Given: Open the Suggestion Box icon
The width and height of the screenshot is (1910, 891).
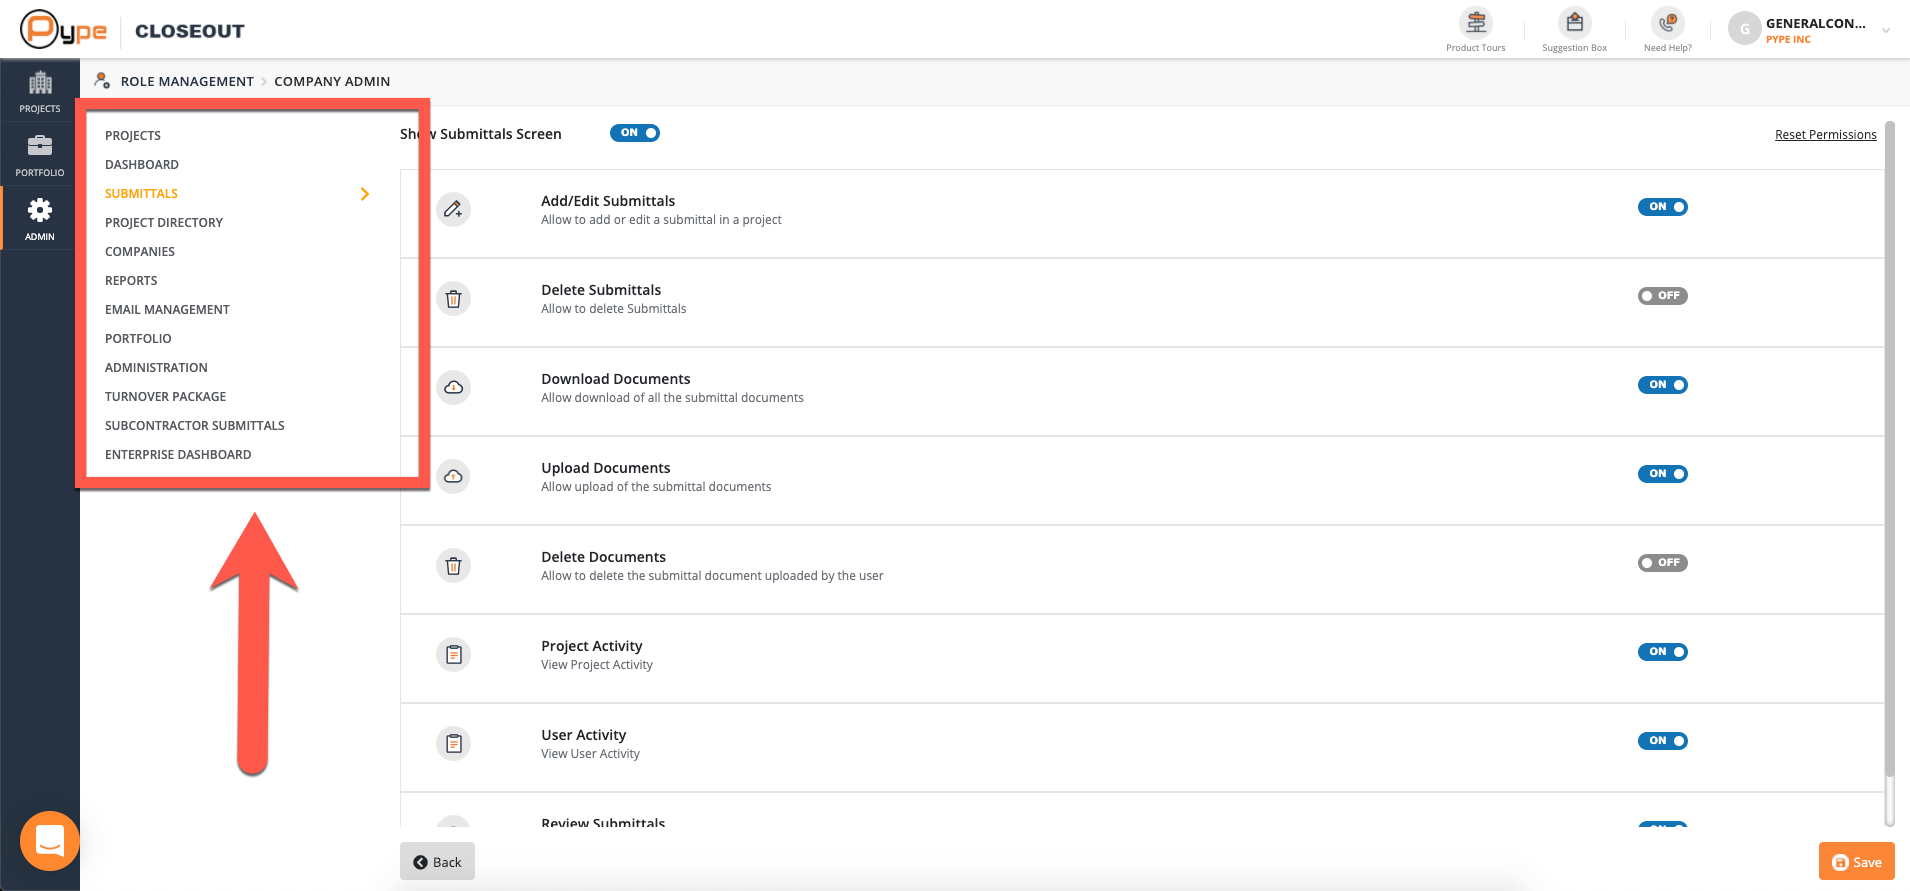Looking at the screenshot, I should (1574, 23).
